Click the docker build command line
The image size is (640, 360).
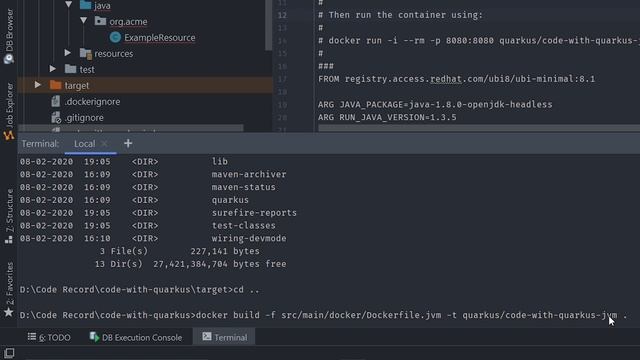[323, 315]
